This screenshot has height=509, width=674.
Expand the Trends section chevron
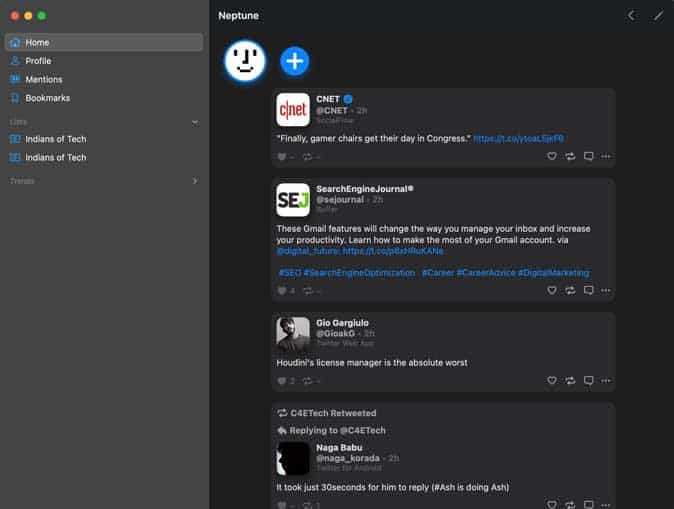click(195, 181)
